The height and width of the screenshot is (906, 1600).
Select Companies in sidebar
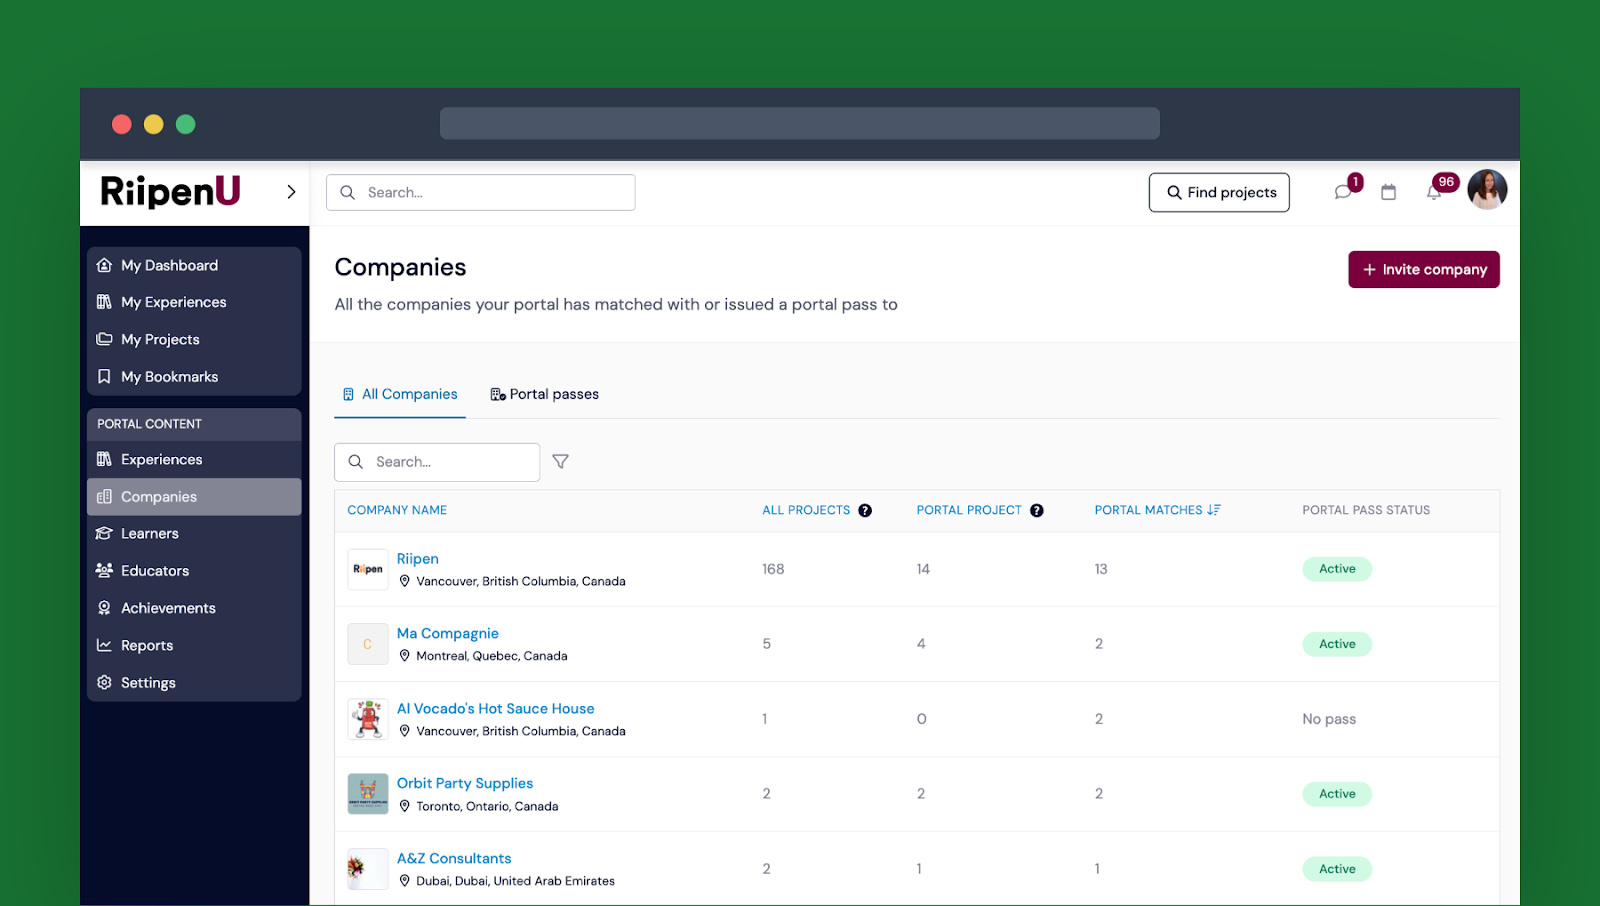point(194,497)
